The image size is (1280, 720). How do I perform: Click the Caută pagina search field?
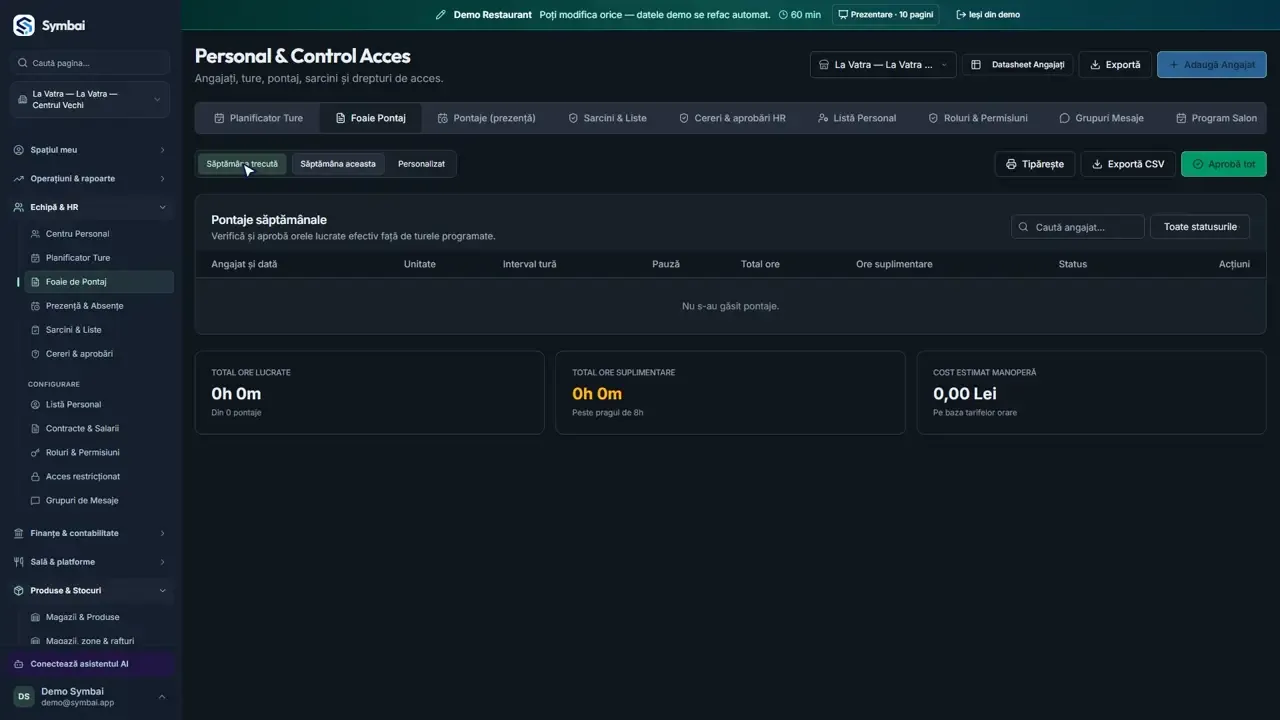pyautogui.click(x=90, y=63)
